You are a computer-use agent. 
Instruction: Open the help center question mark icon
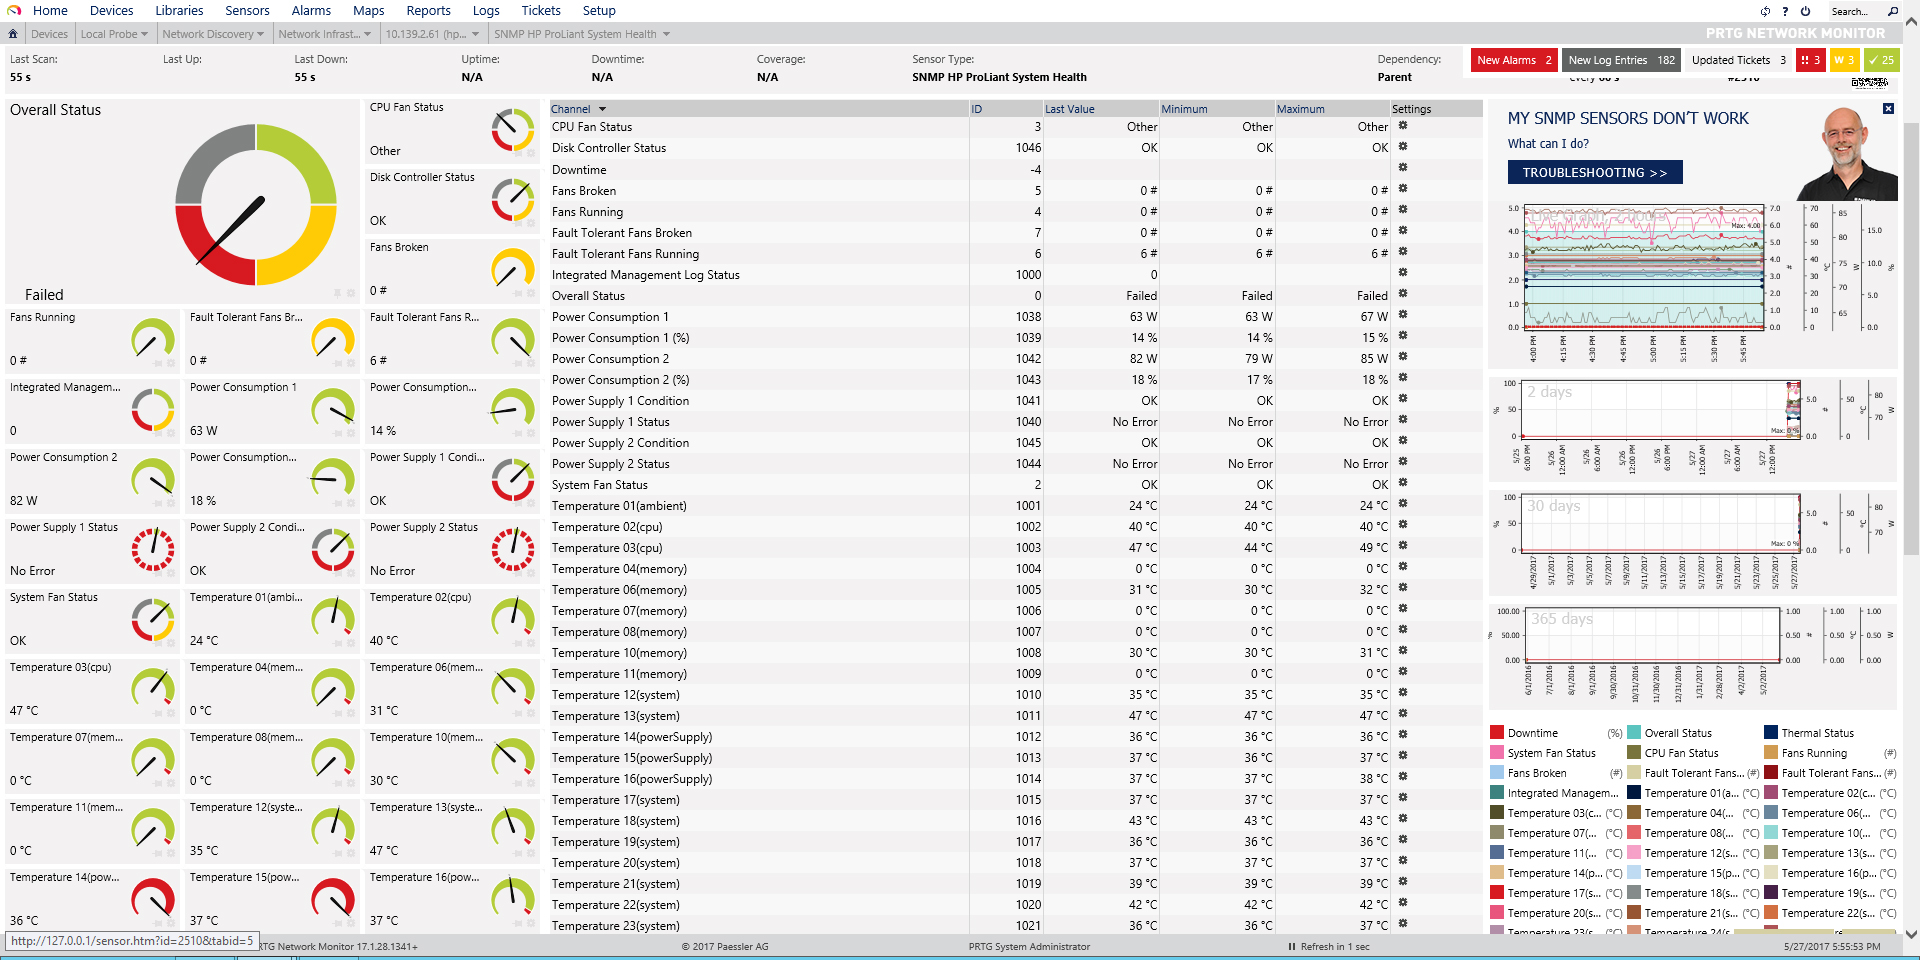click(1785, 11)
